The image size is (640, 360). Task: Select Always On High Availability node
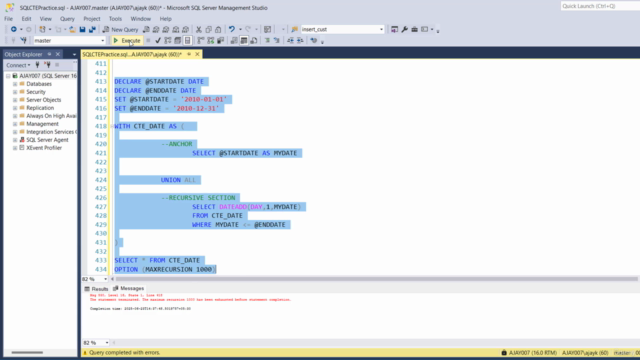tap(51, 116)
